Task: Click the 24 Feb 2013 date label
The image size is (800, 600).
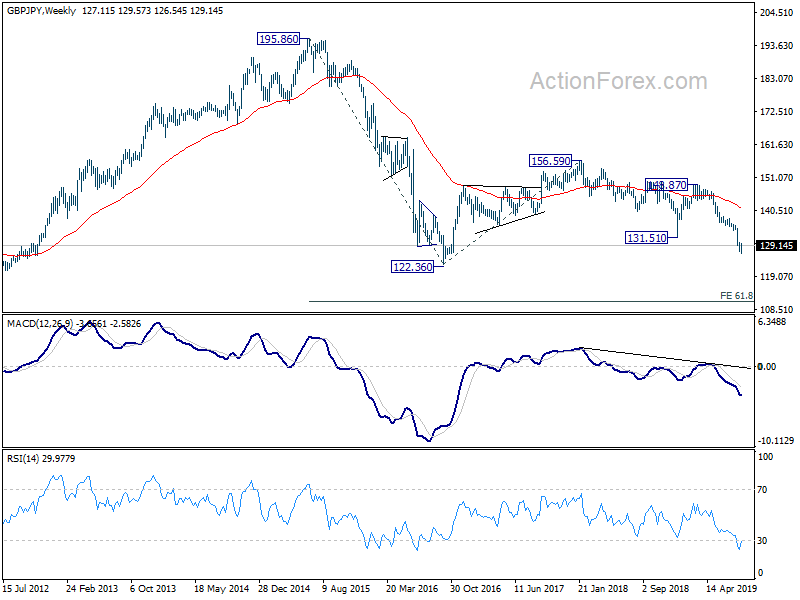Action: (x=92, y=588)
